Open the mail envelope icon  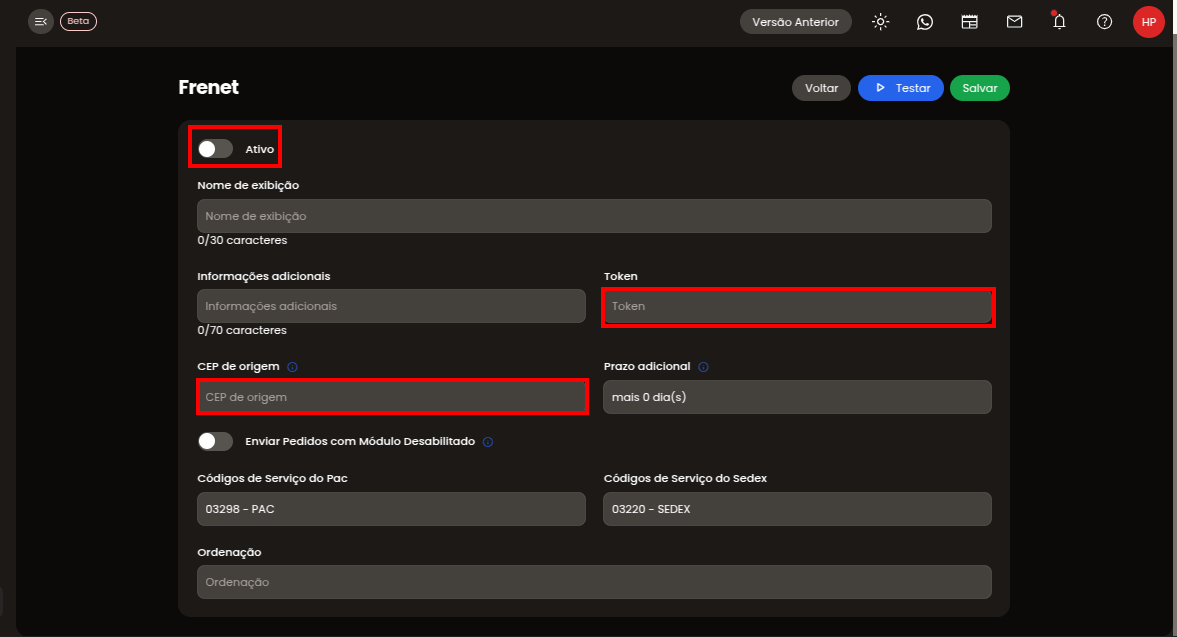coord(1014,22)
